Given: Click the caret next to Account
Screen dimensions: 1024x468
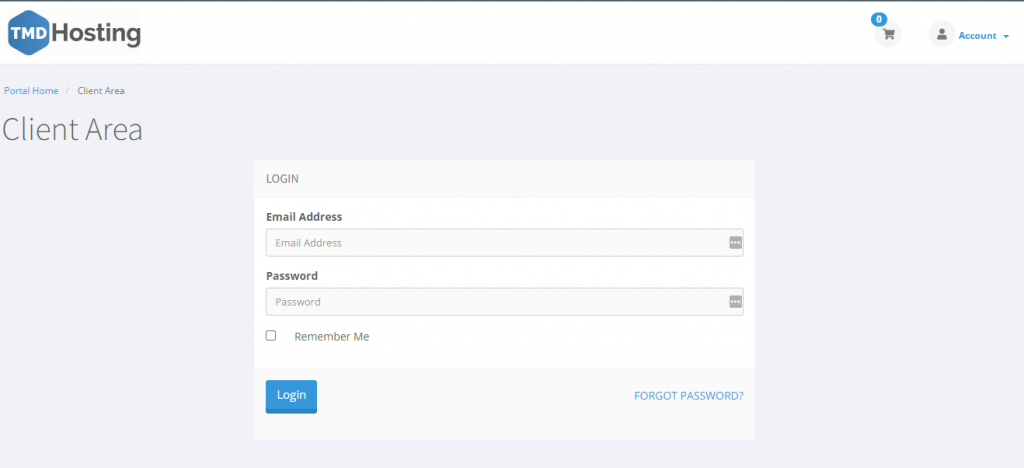Looking at the screenshot, I should point(1006,36).
